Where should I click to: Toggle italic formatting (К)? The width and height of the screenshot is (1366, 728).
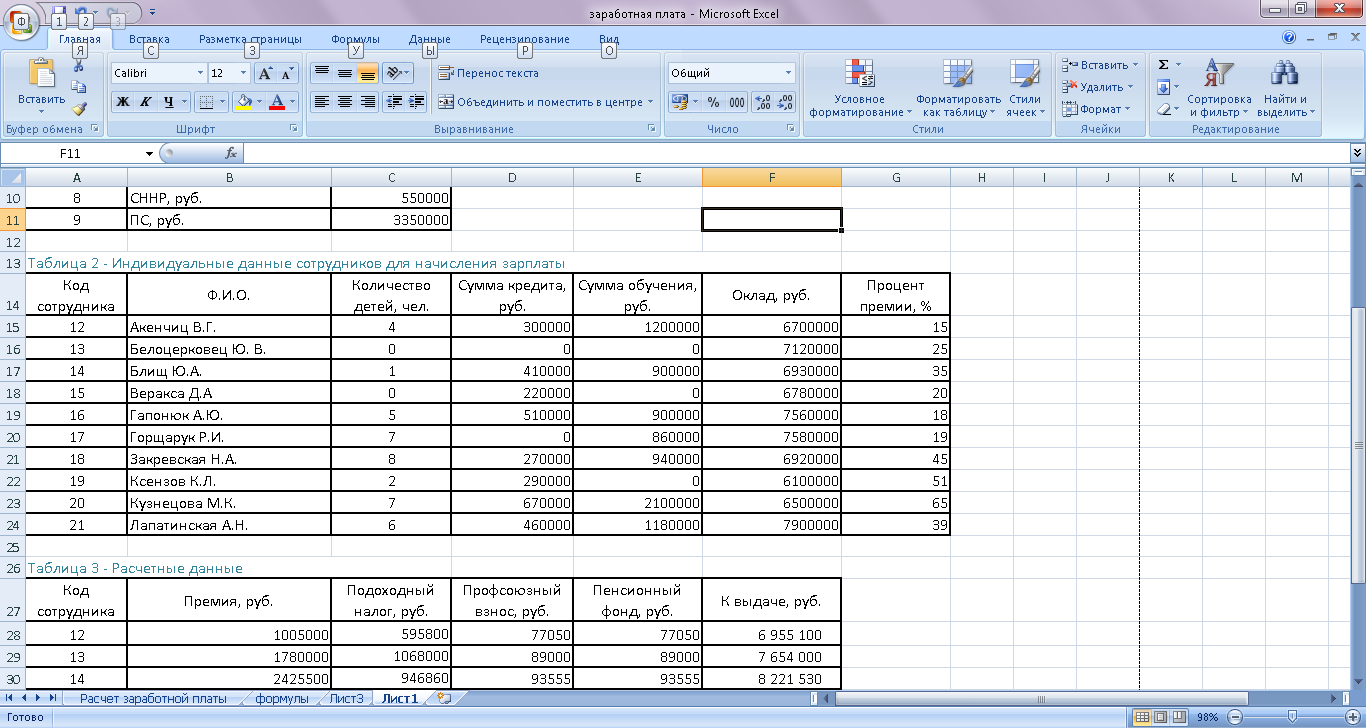pos(145,102)
